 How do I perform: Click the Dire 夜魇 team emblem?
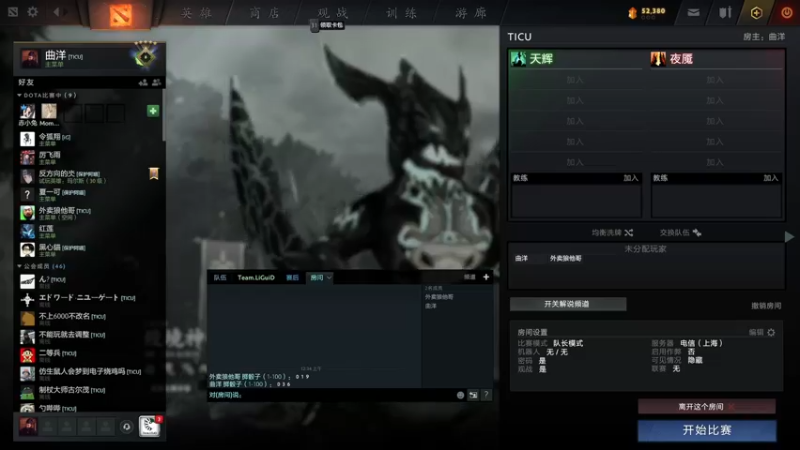click(658, 59)
